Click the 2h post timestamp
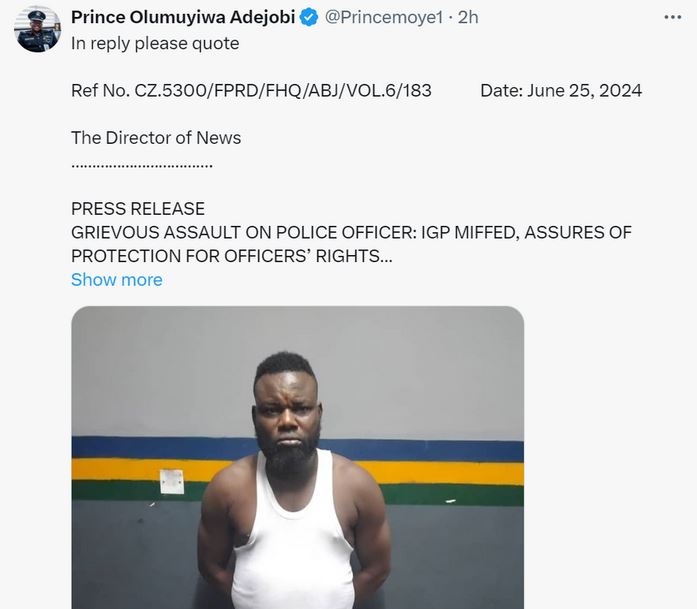Viewport: 697px width, 609px height. coord(468,18)
